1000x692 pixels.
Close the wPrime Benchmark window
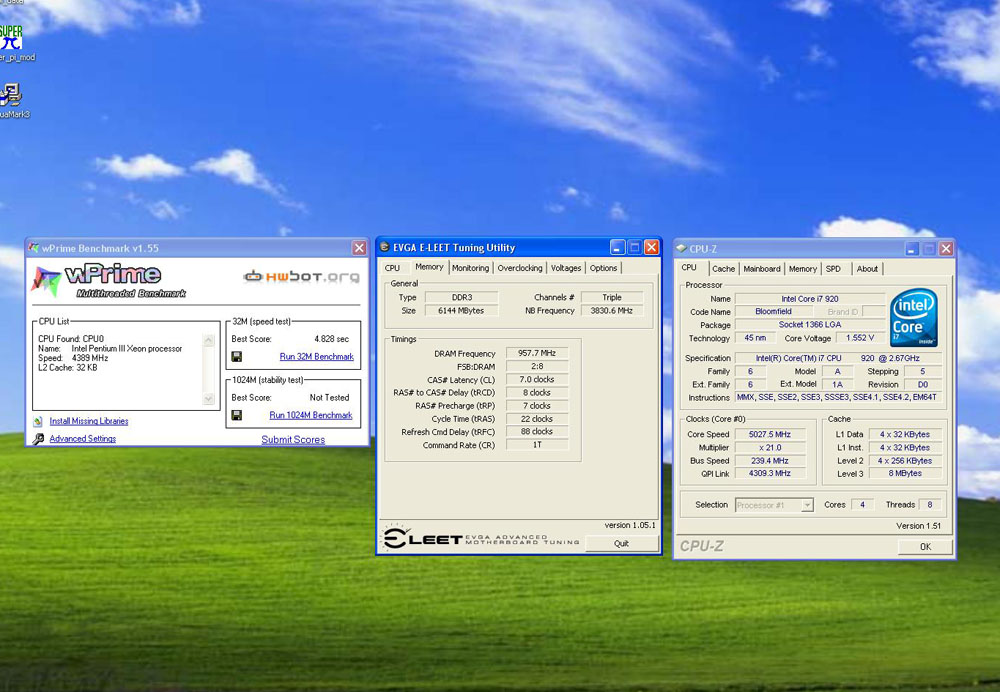[359, 248]
